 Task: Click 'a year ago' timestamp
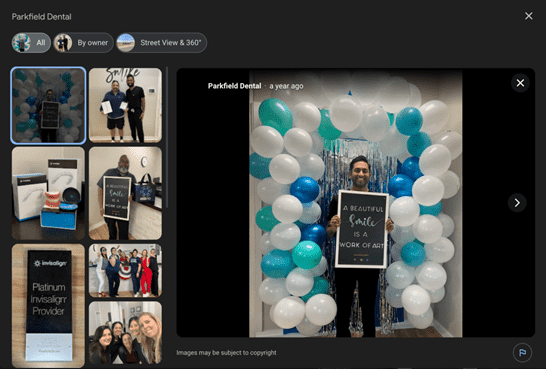pyautogui.click(x=286, y=86)
